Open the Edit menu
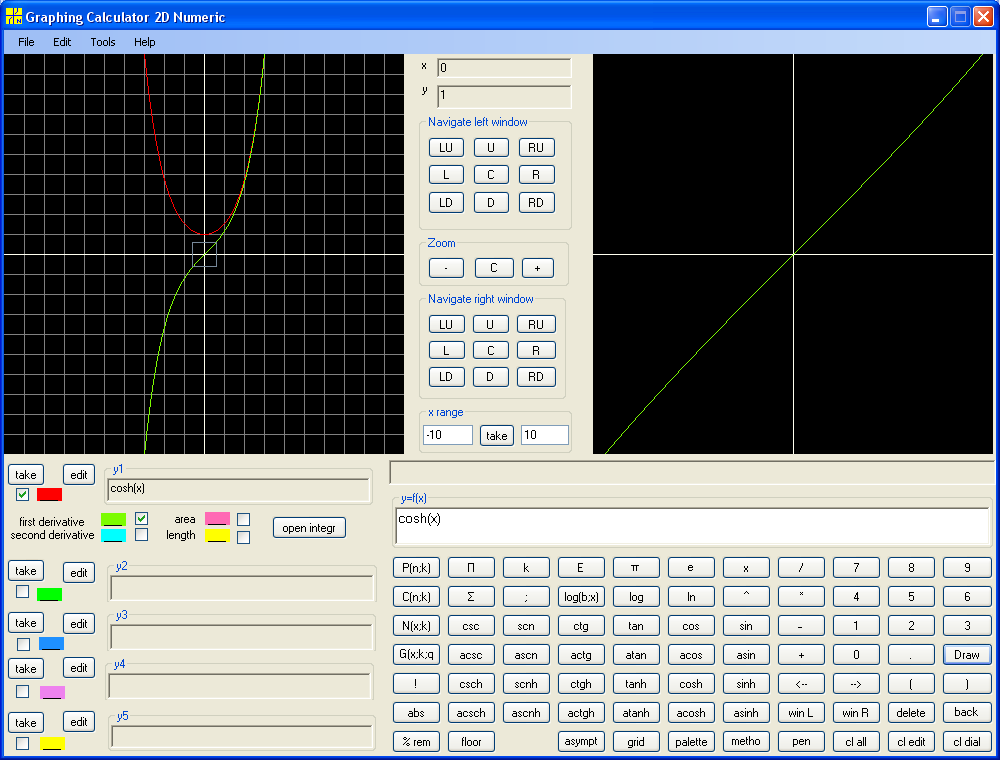This screenshot has height=760, width=1000. pyautogui.click(x=62, y=42)
